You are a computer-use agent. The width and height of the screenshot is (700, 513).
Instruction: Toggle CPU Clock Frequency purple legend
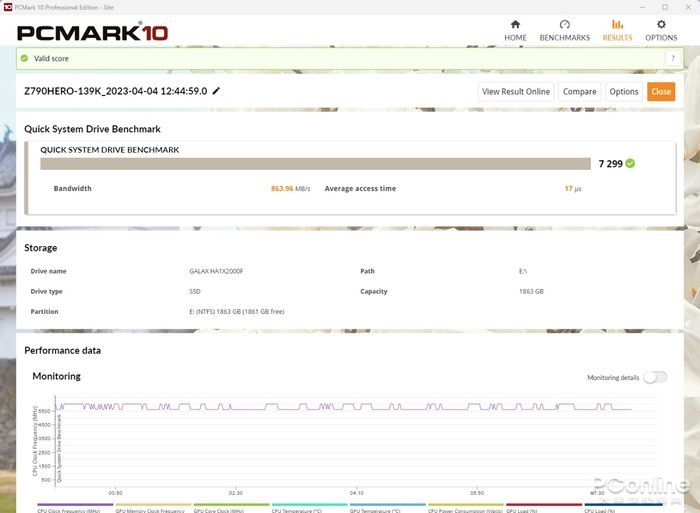point(75,505)
